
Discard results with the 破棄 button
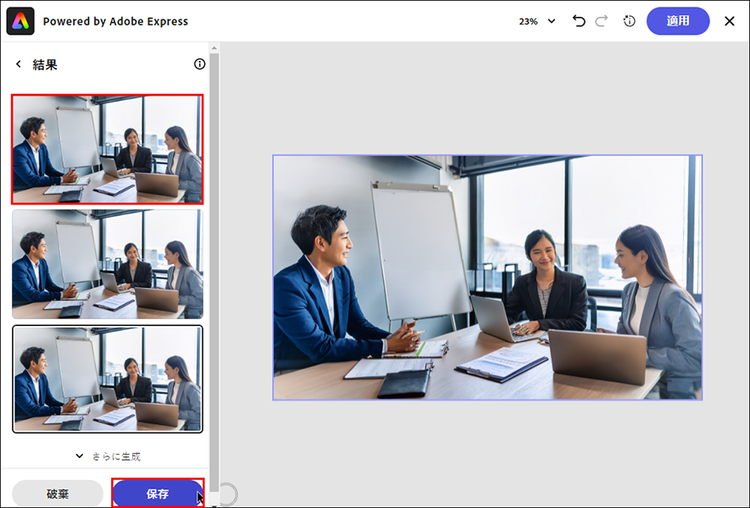pos(57,494)
